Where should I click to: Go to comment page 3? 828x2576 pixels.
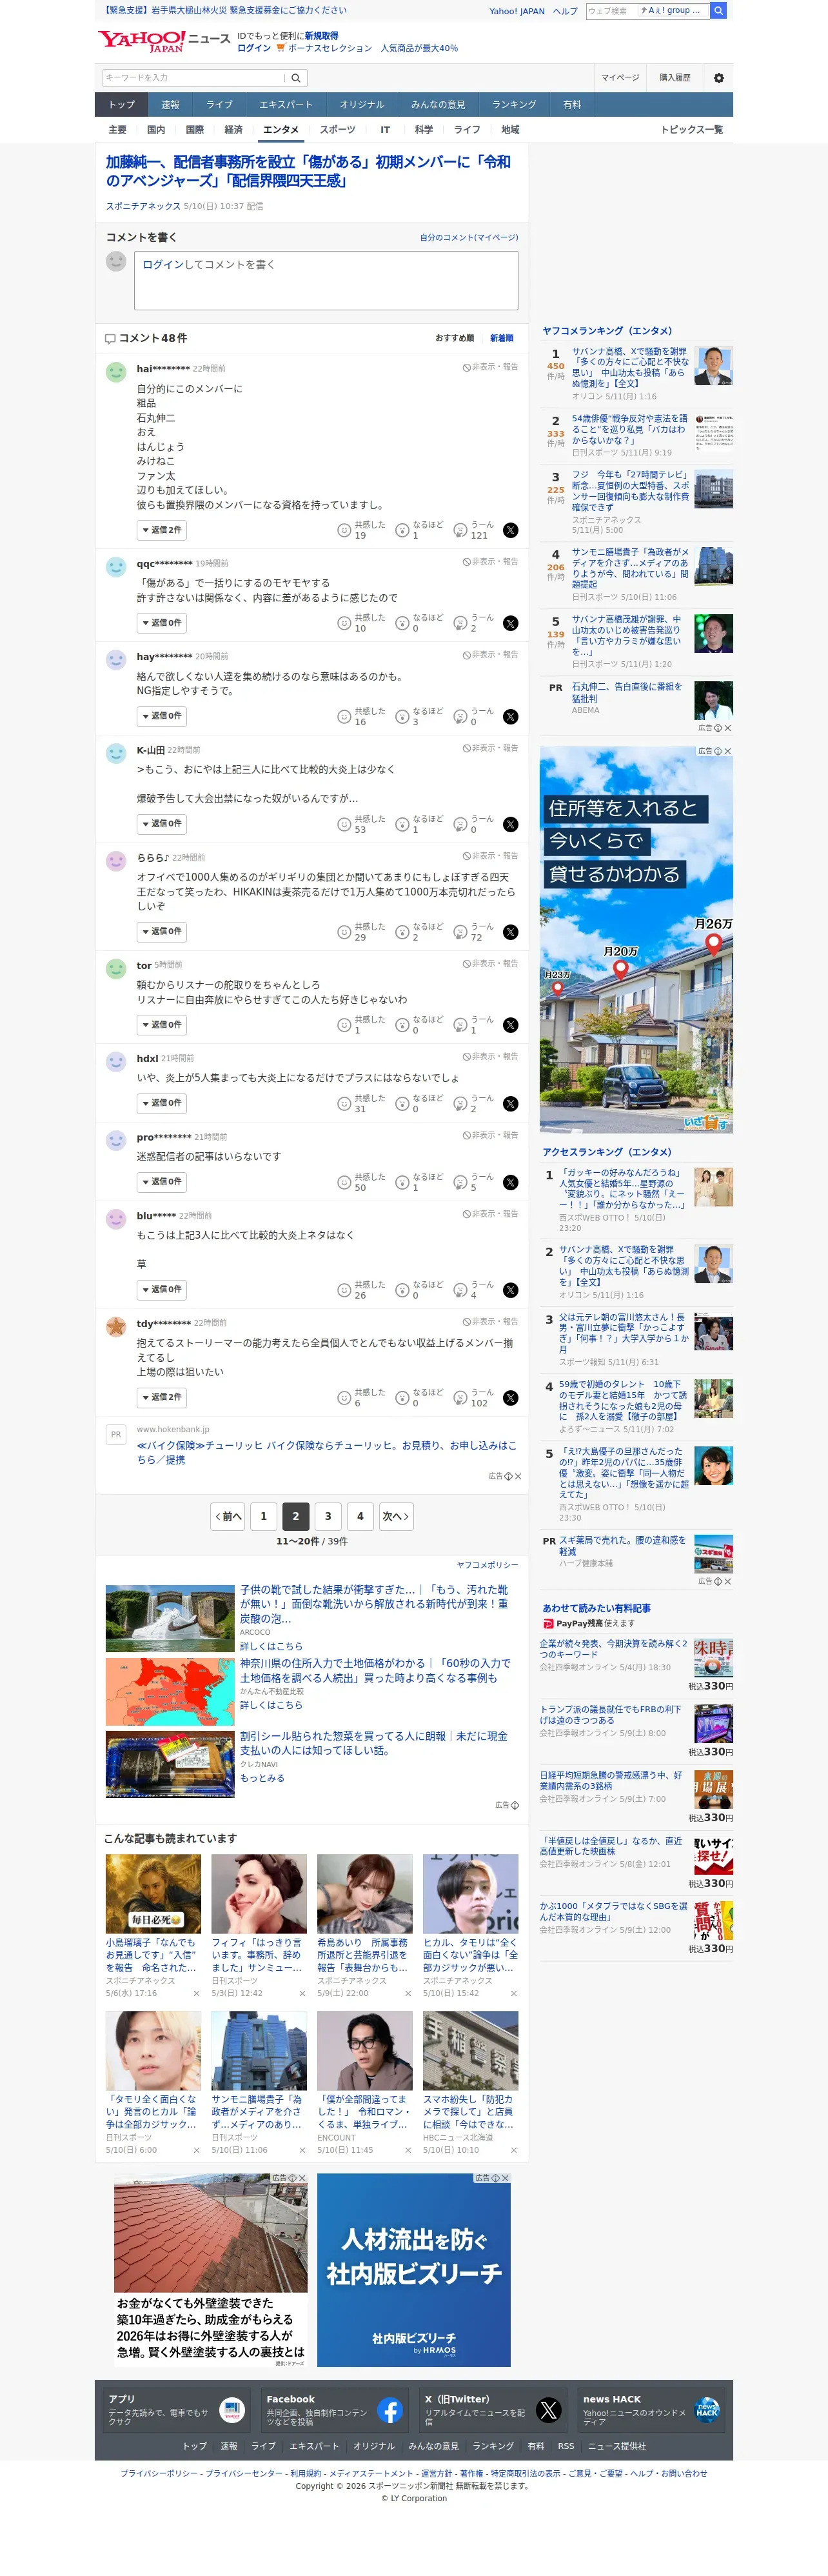tap(328, 1518)
